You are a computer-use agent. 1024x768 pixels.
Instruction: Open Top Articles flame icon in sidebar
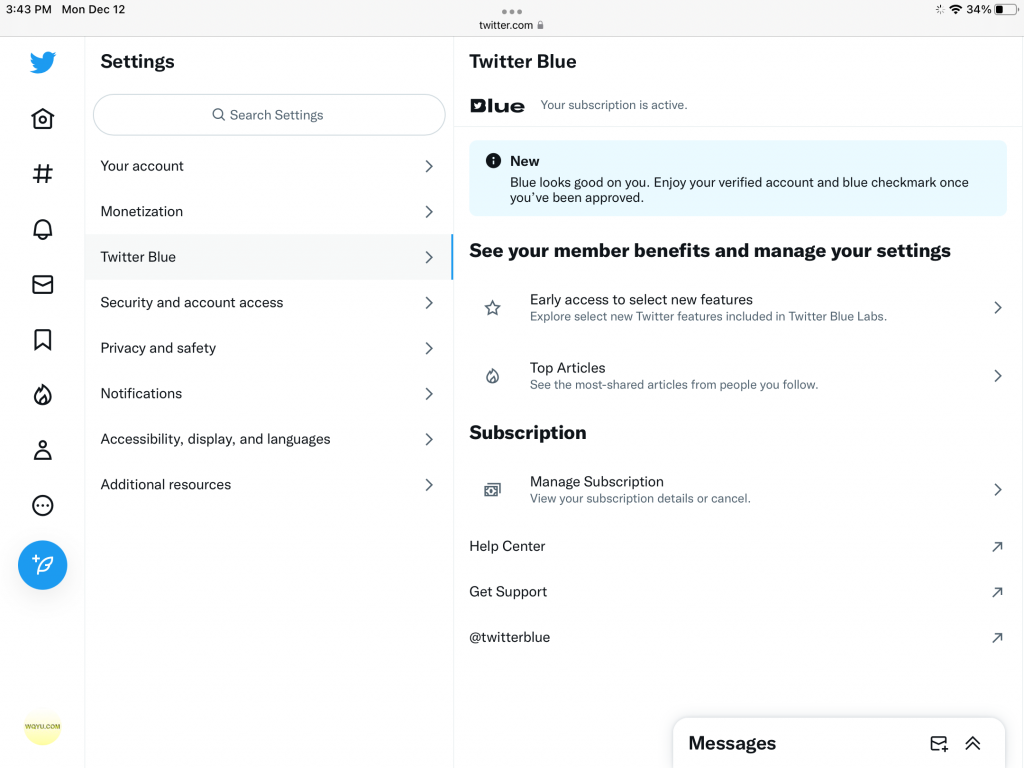click(42, 394)
